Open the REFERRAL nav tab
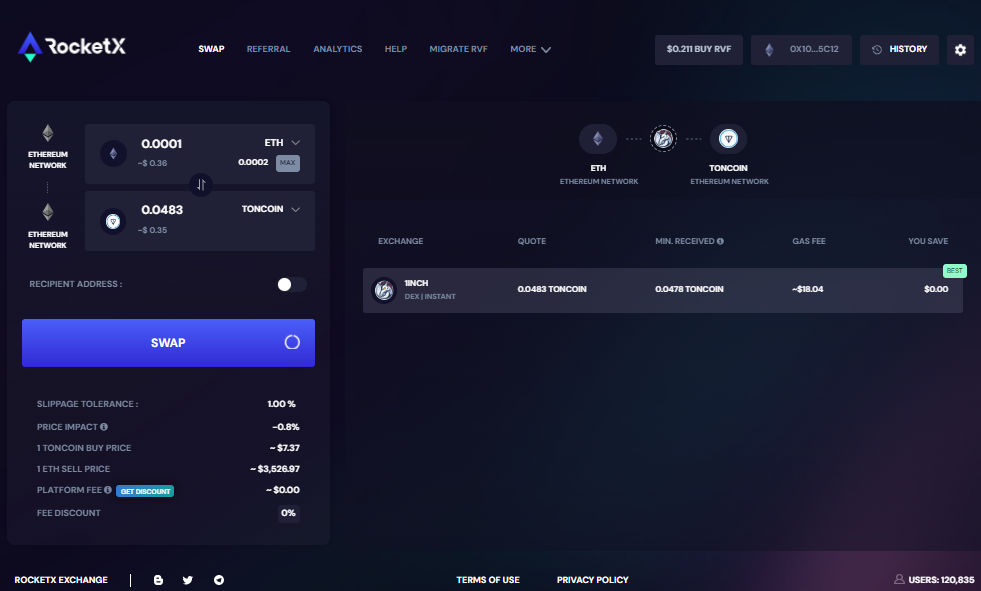The width and height of the screenshot is (981, 591). [x=268, y=49]
